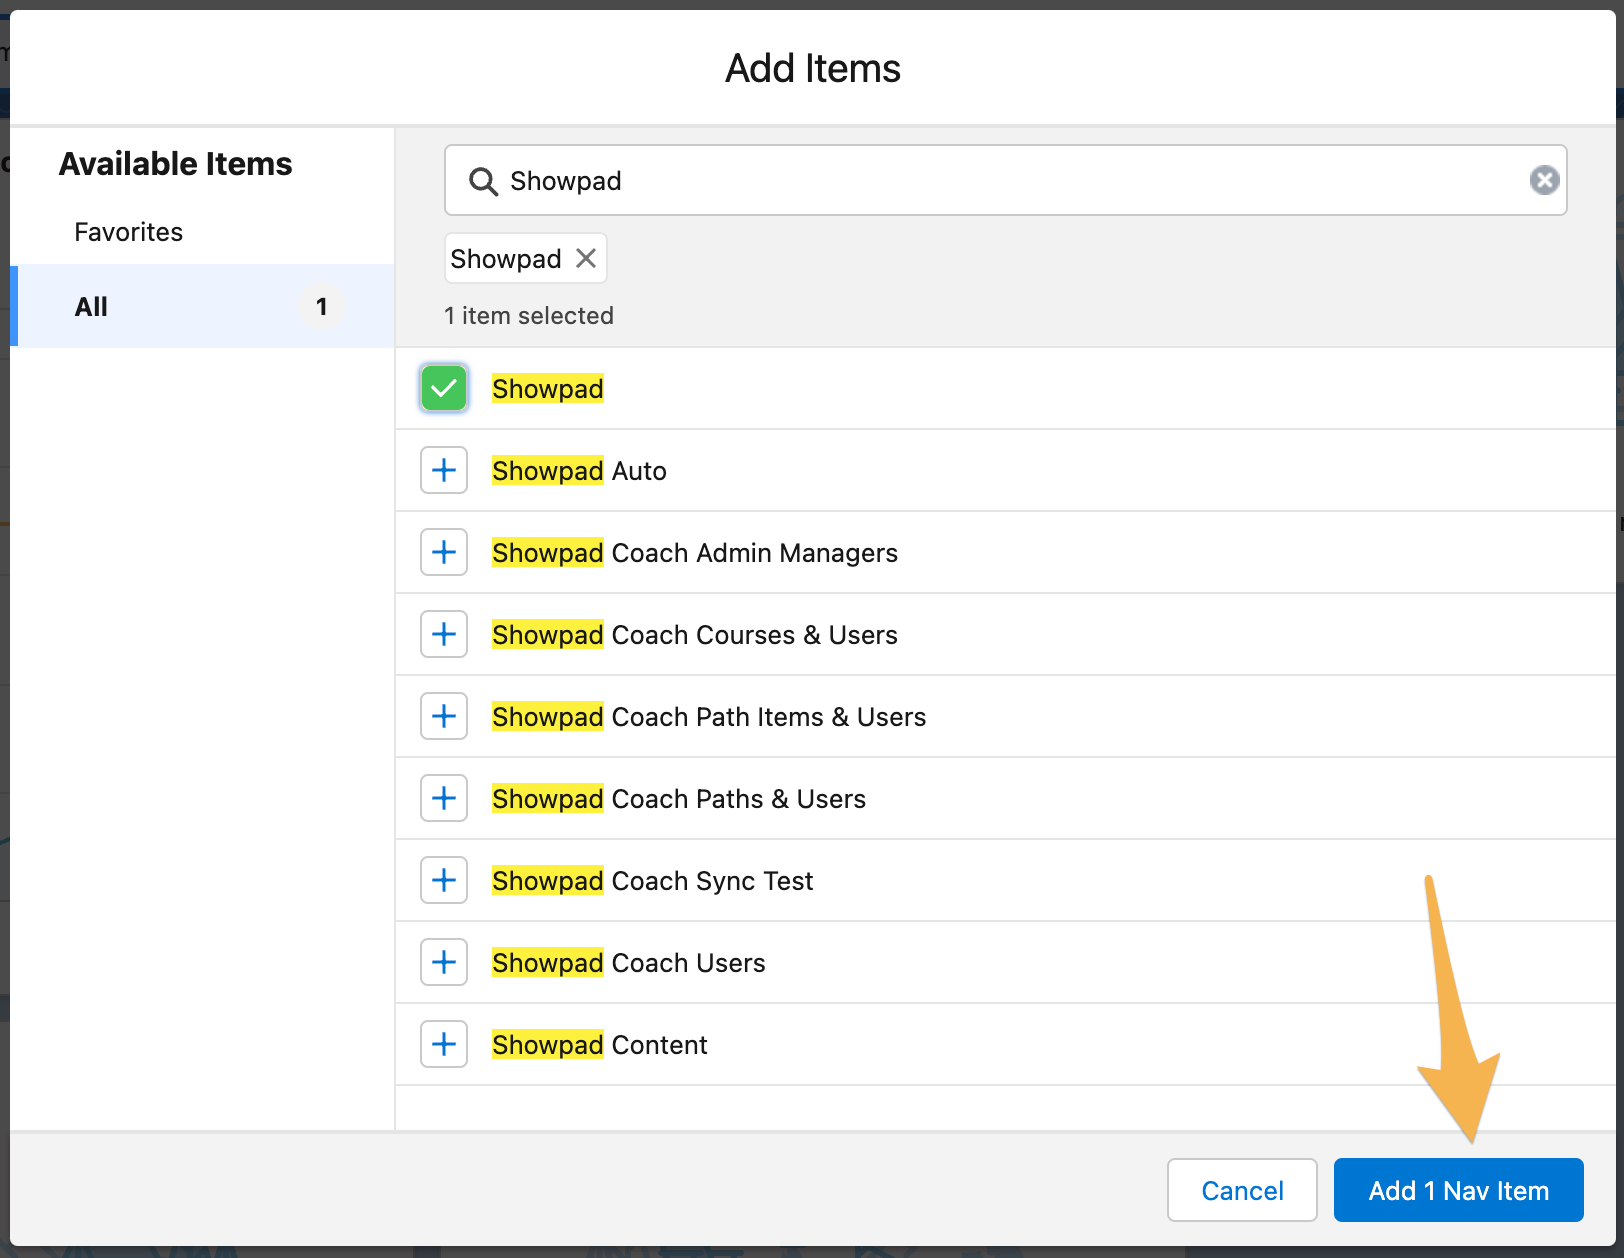
Task: Click the magnifying glass search icon
Action: 483,181
